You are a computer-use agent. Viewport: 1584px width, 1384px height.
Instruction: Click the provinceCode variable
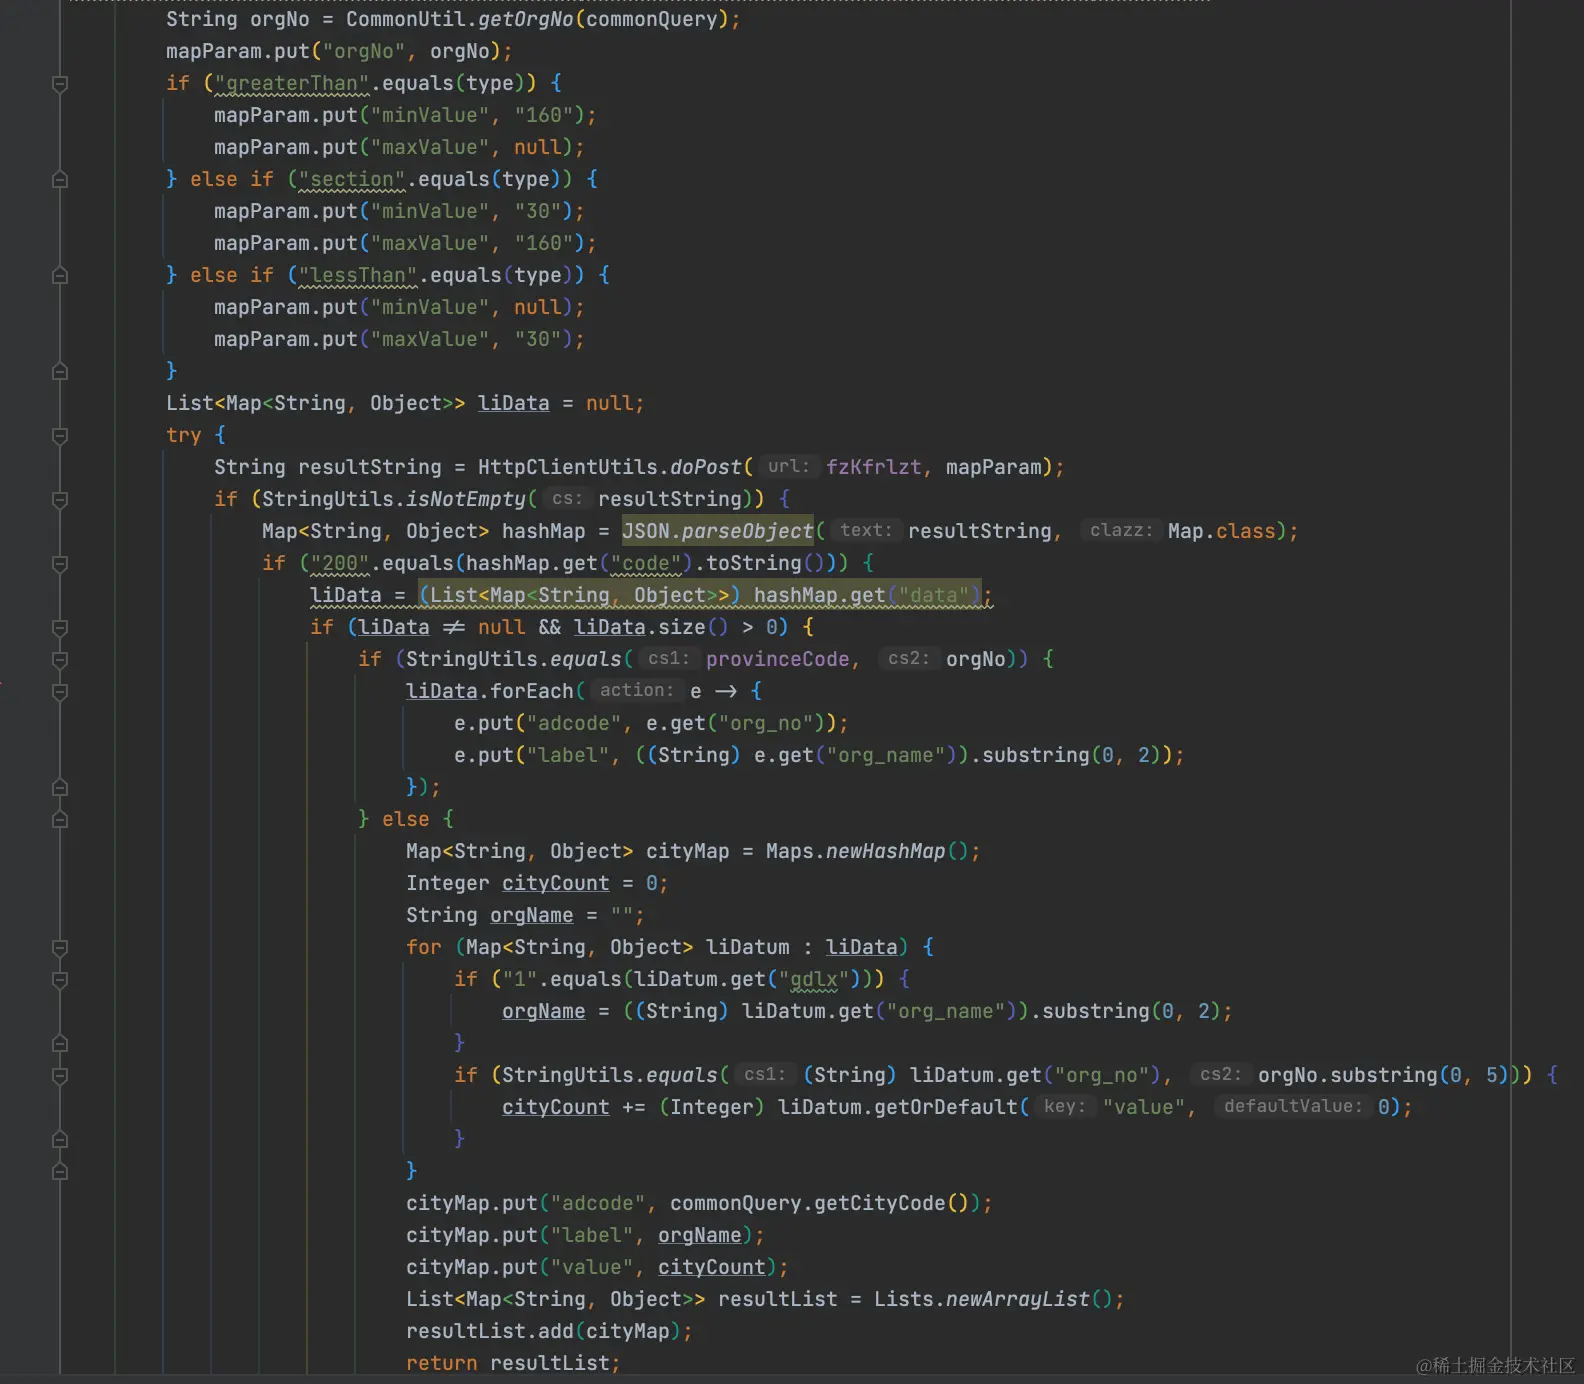pyautogui.click(x=778, y=660)
